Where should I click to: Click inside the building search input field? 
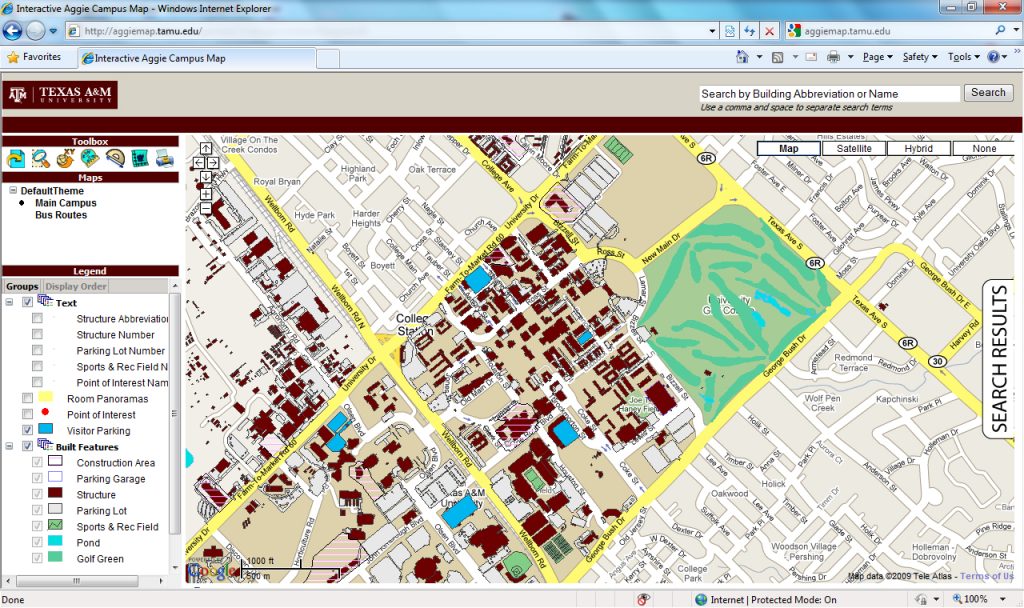[x=830, y=92]
